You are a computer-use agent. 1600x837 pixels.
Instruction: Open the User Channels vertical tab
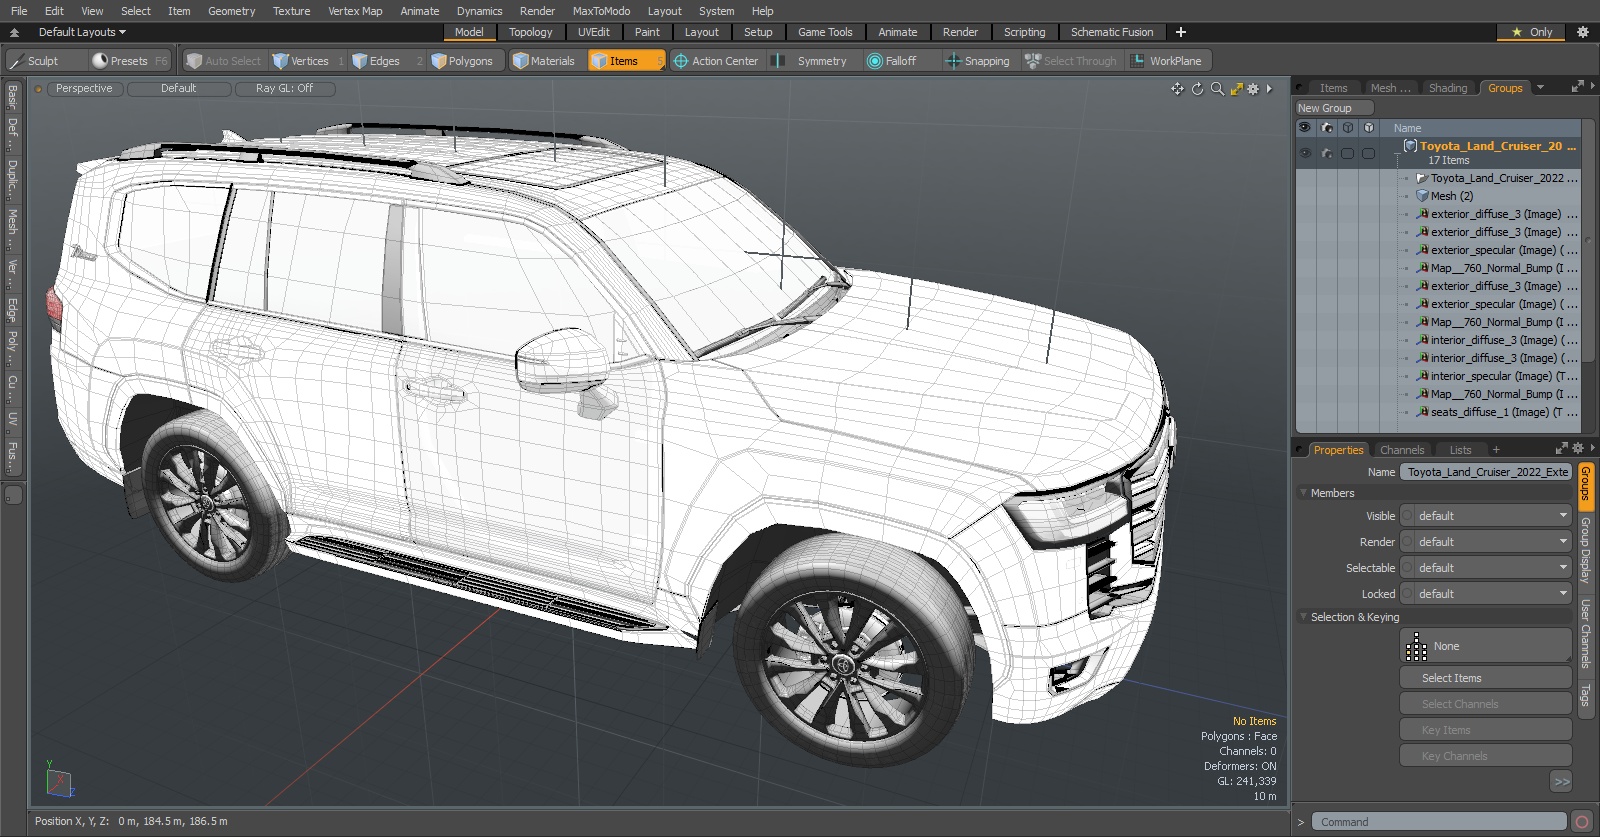[x=1586, y=634]
